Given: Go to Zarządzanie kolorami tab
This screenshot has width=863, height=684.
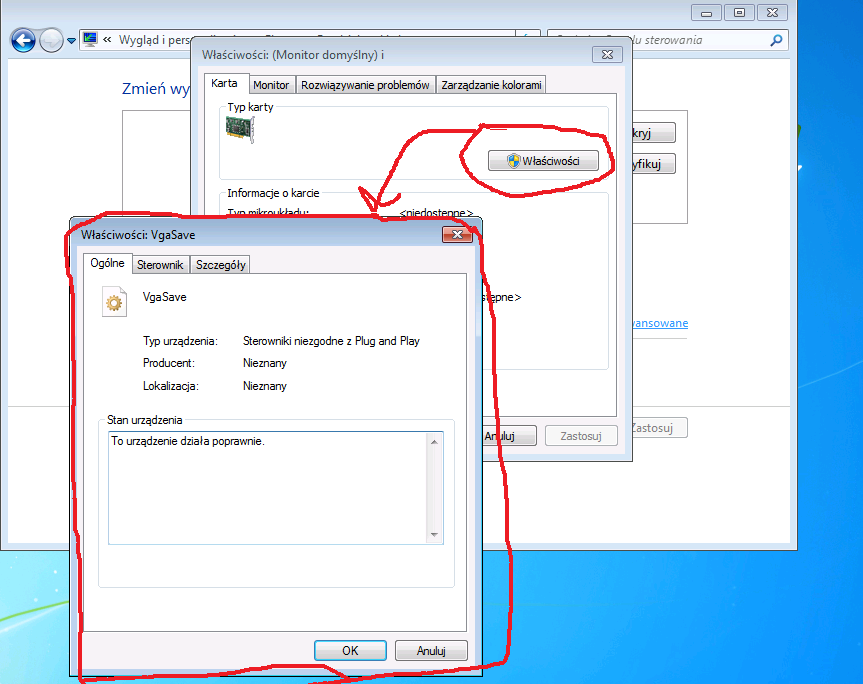Looking at the screenshot, I should [x=491, y=85].
